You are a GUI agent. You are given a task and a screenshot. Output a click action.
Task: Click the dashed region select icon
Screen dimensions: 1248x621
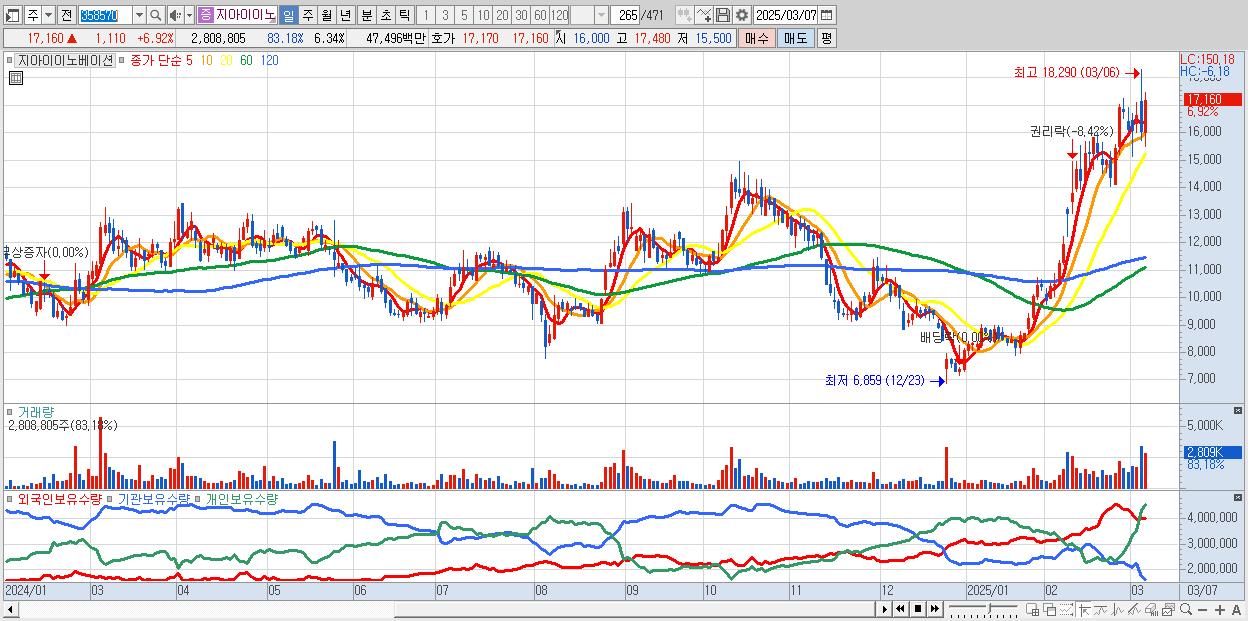point(1066,610)
